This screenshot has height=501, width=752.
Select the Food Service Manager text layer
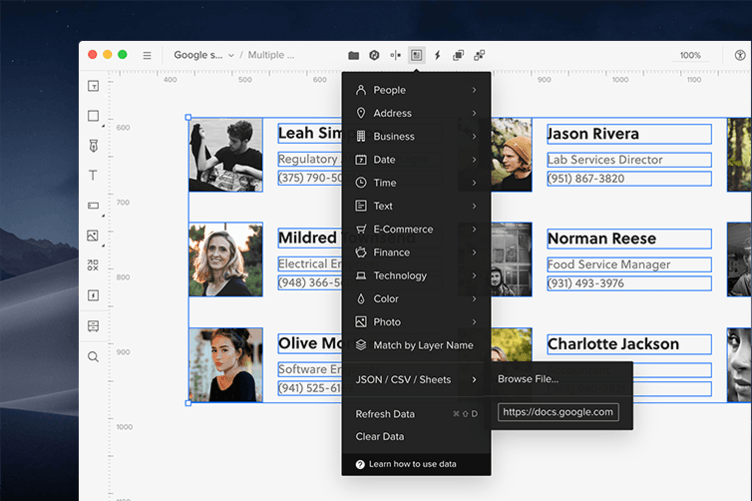point(629,265)
